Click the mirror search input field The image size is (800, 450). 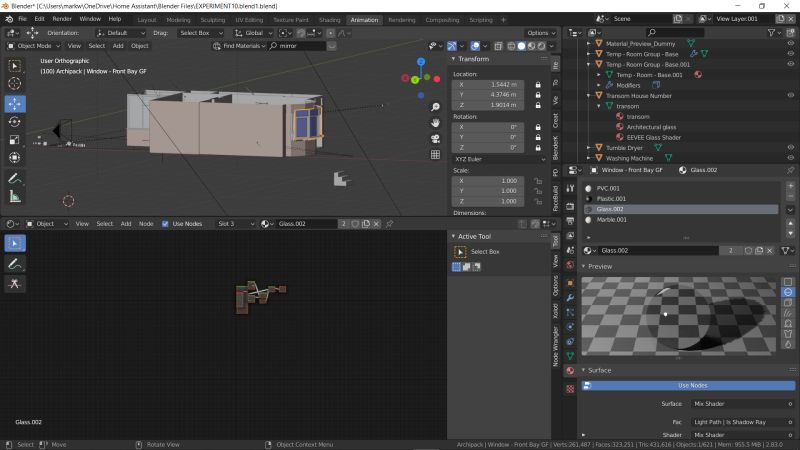pyautogui.click(x=298, y=46)
